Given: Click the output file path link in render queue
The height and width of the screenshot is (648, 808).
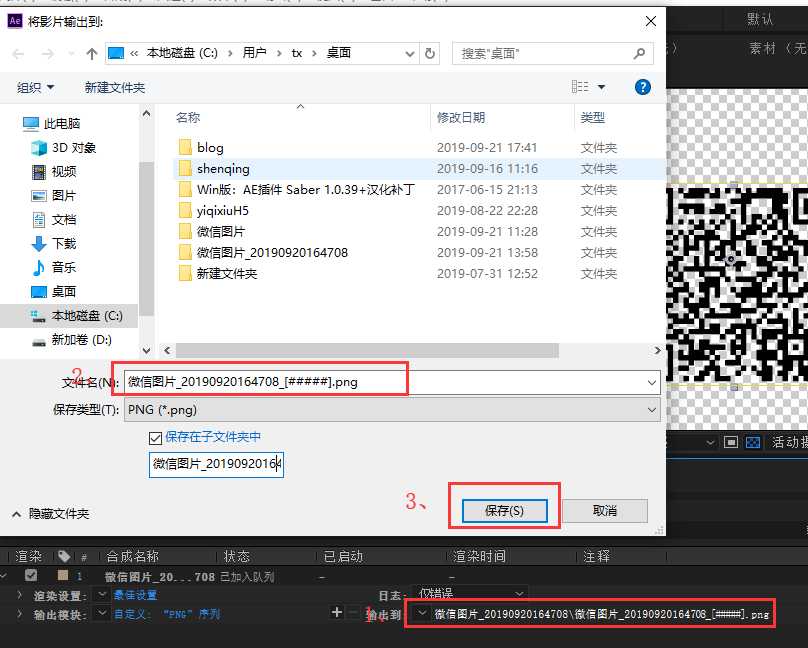Looking at the screenshot, I should point(601,613).
